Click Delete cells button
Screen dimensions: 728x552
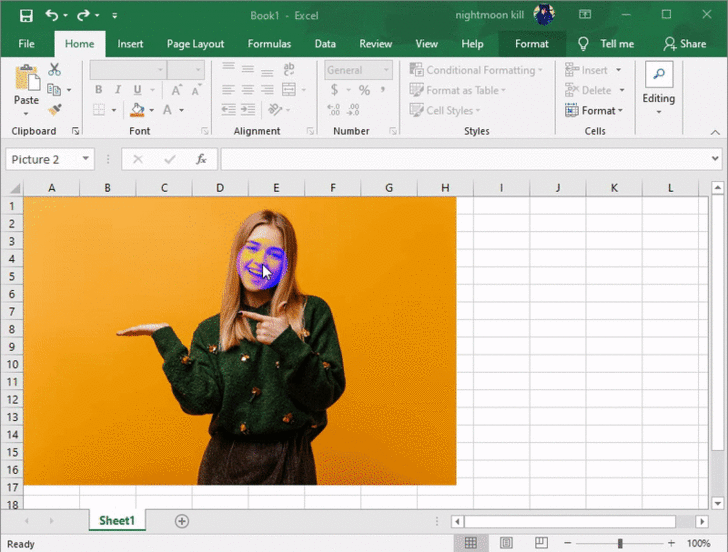click(588, 90)
